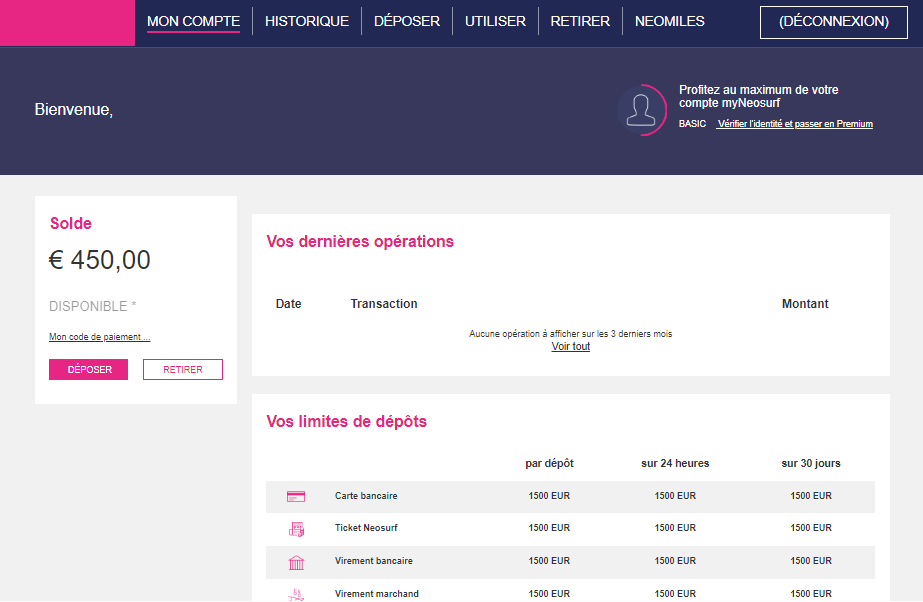
Task: Click the Solde heading
Action: 71,224
